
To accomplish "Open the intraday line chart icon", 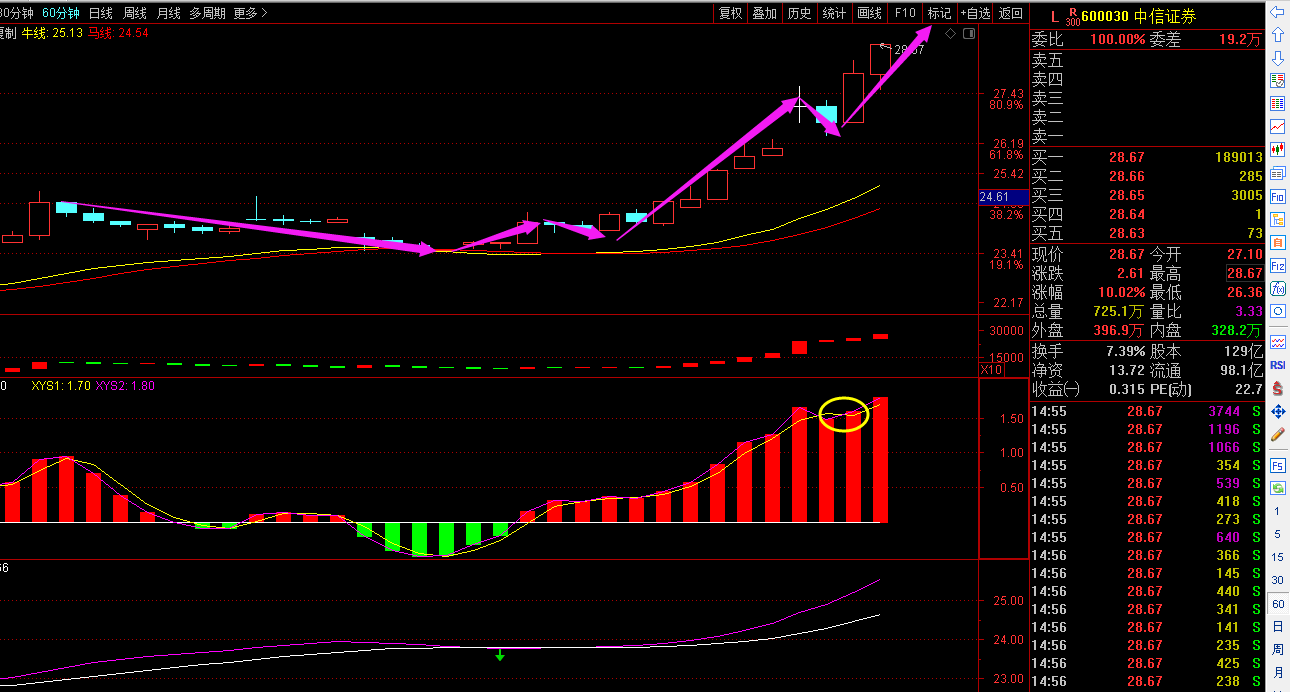I will pyautogui.click(x=1278, y=127).
